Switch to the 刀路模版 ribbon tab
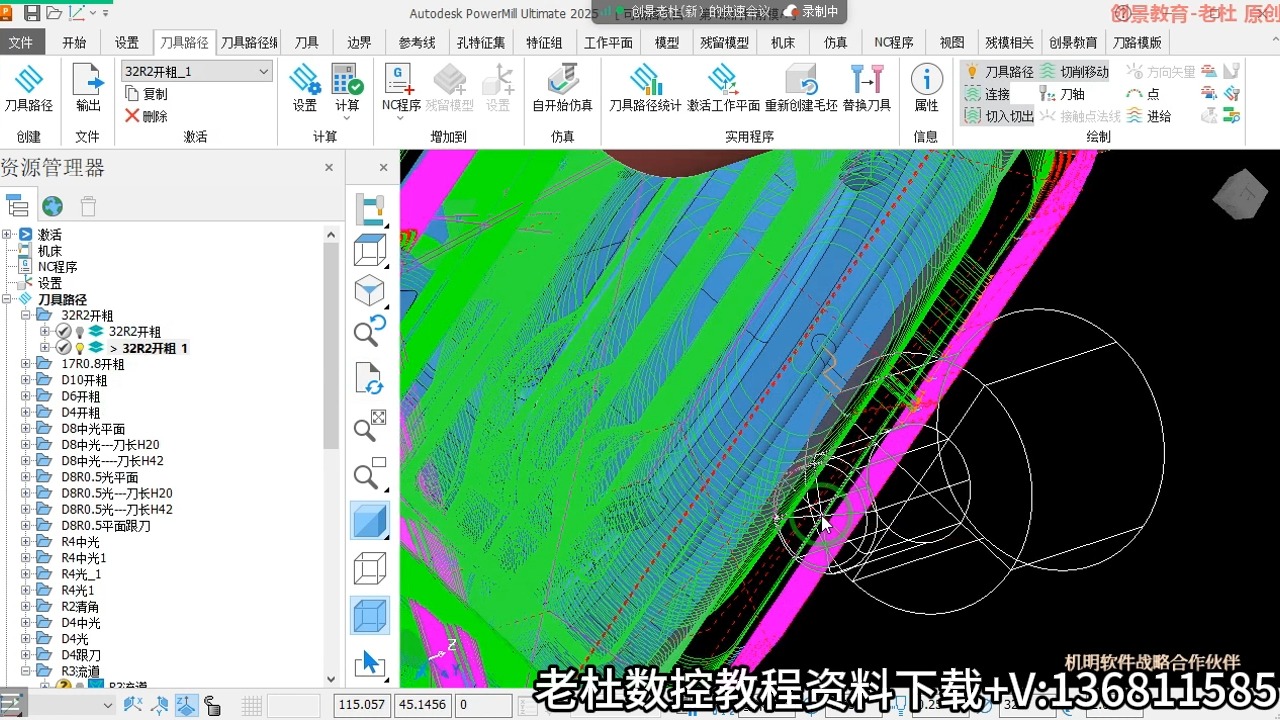The image size is (1280, 720). [x=1137, y=43]
